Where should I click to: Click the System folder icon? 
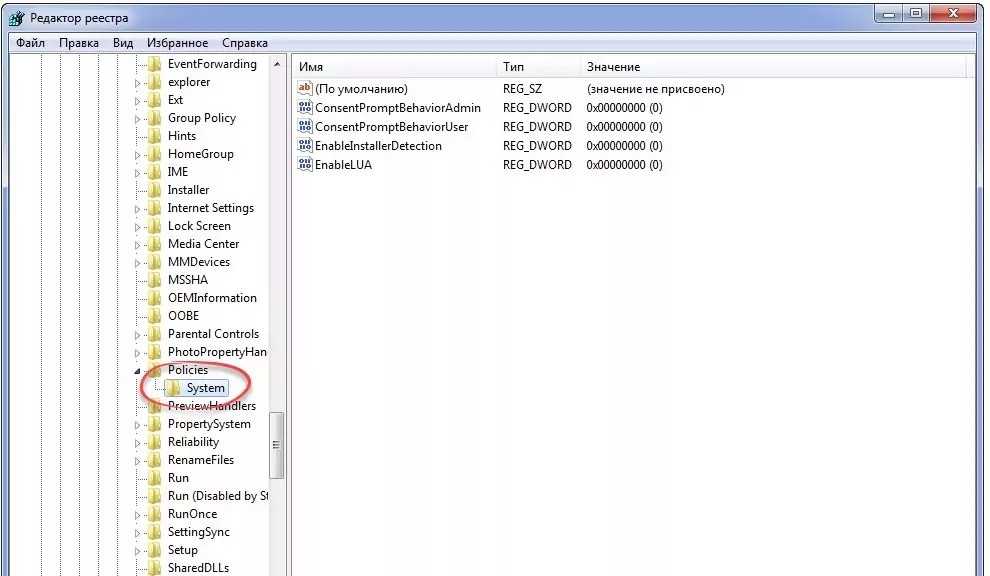174,388
